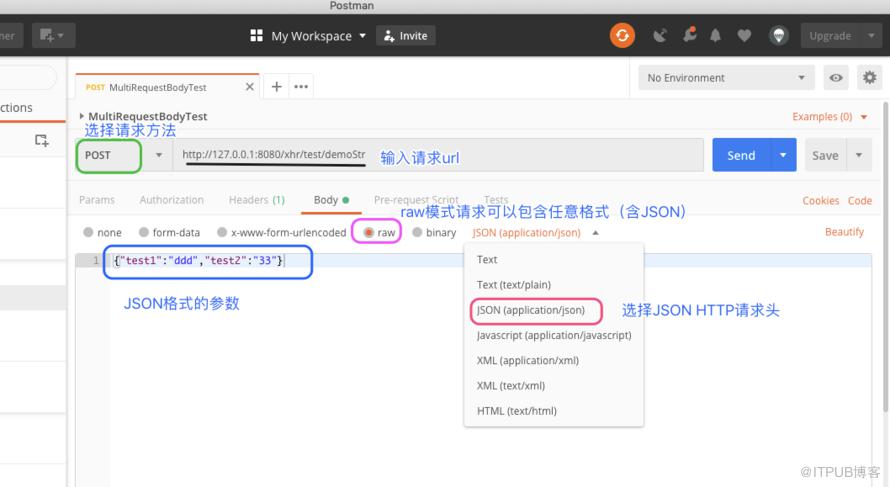The image size is (890, 487).
Task: Click the Beautify link
Action: click(x=844, y=232)
